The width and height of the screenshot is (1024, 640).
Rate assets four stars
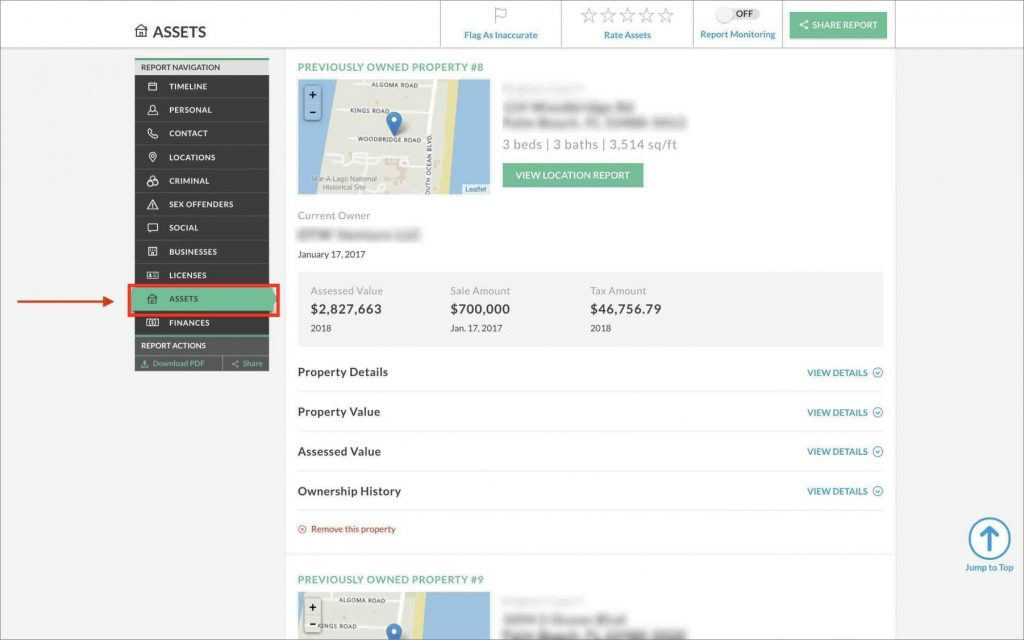click(x=647, y=15)
